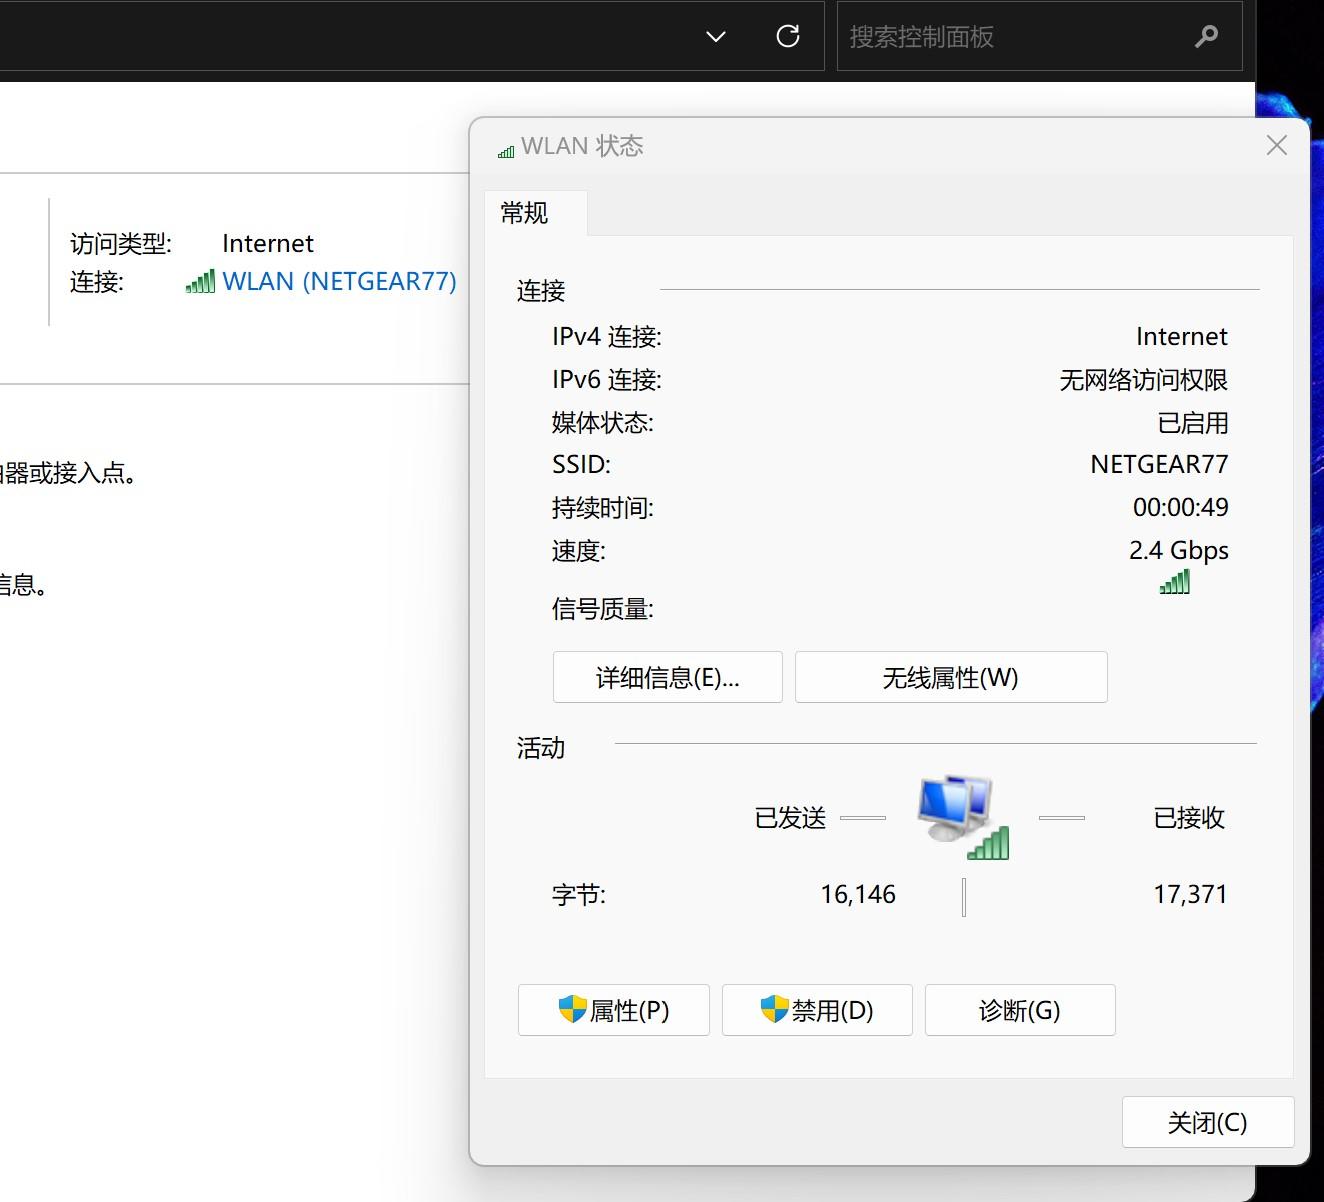Close the WLAN 状态 window with X
This screenshot has width=1324, height=1202.
[x=1277, y=146]
